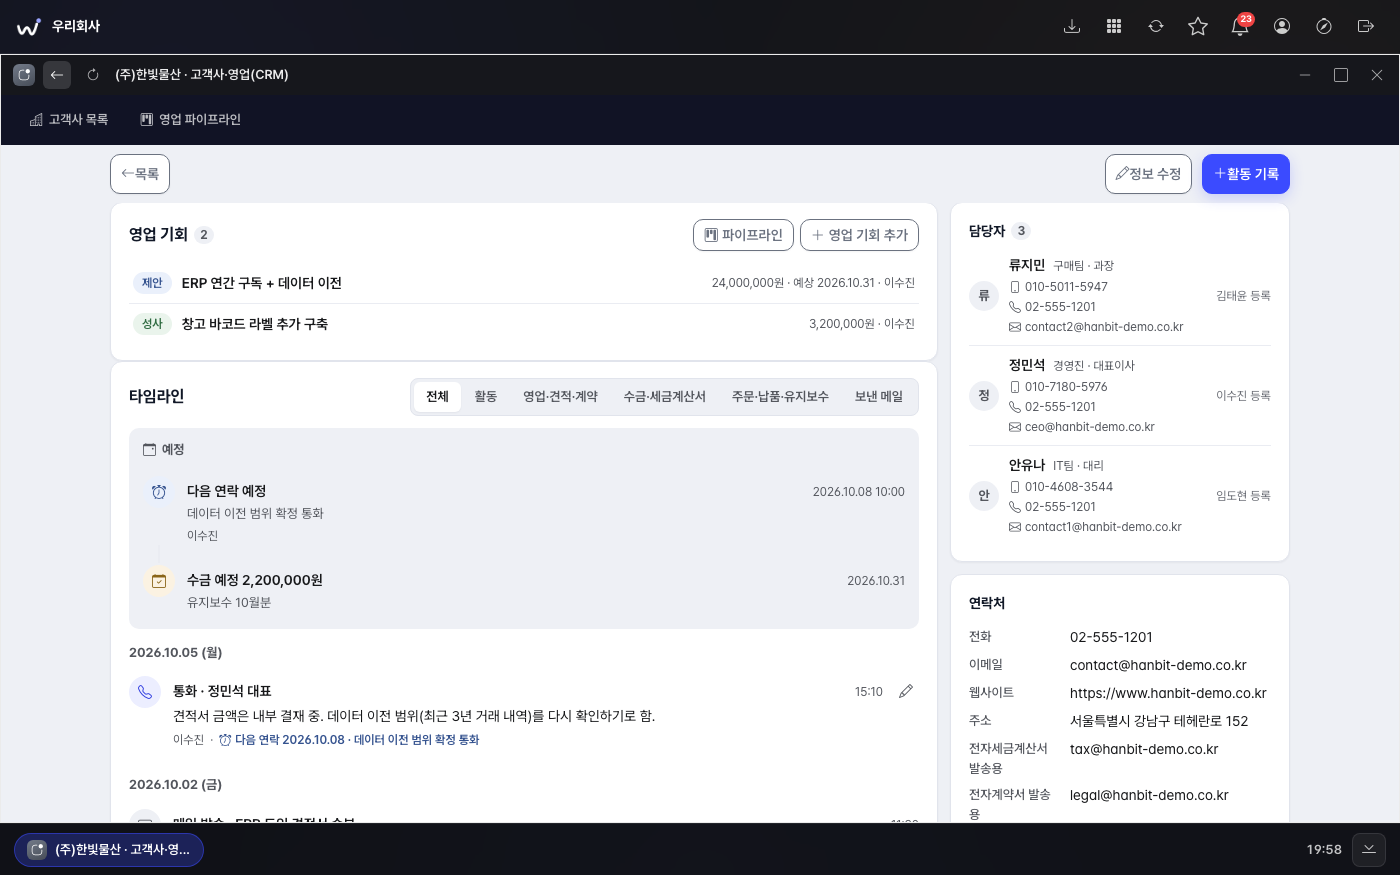Click the window app icon beside back arrow

pos(24,75)
